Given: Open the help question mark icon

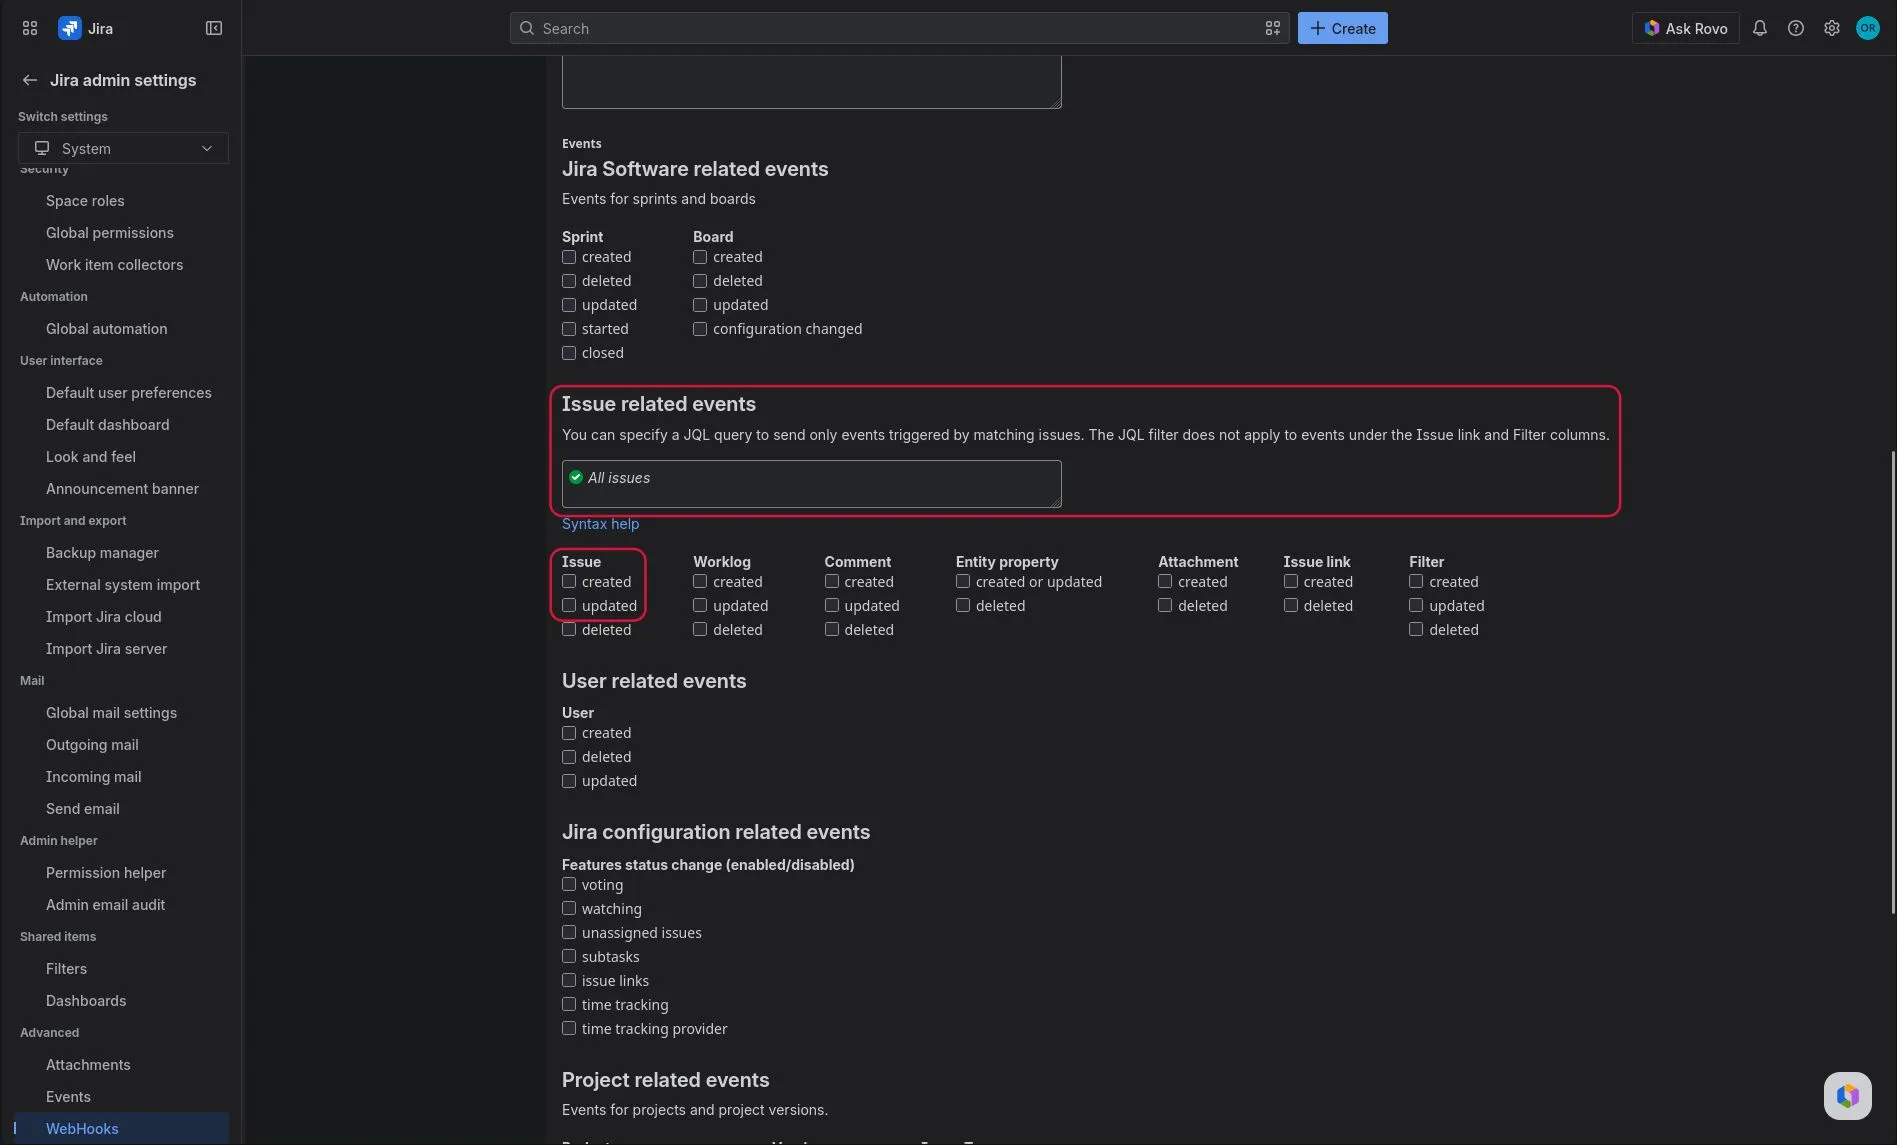Looking at the screenshot, I should pos(1796,28).
